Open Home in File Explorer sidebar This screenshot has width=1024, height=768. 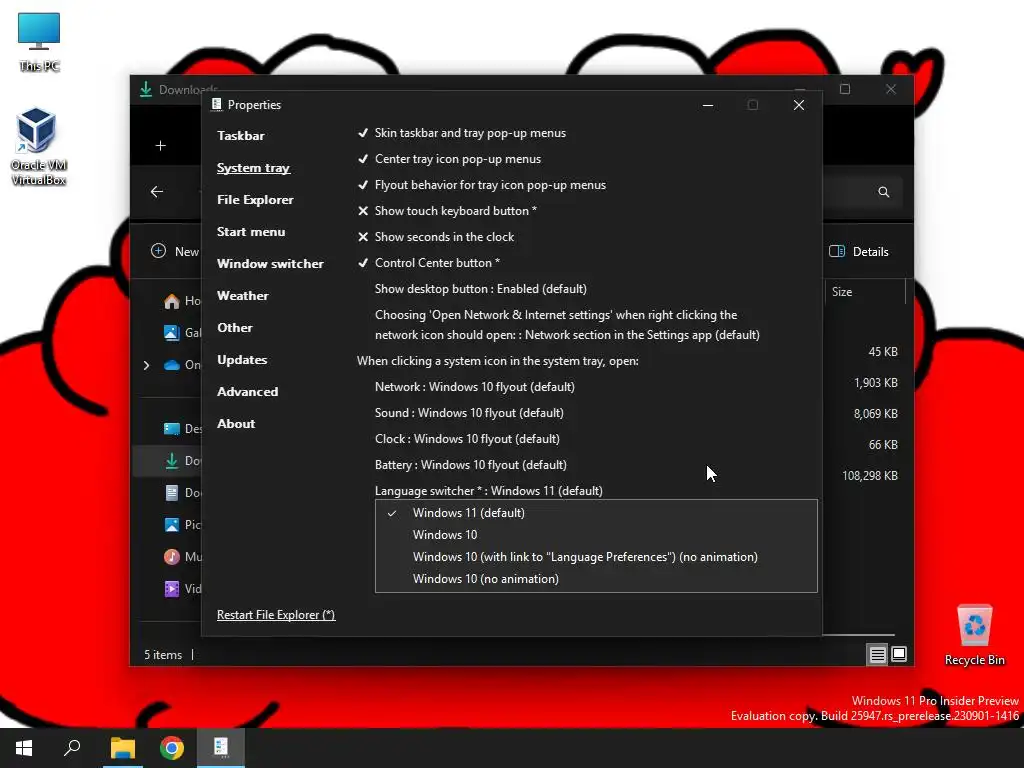(181, 300)
